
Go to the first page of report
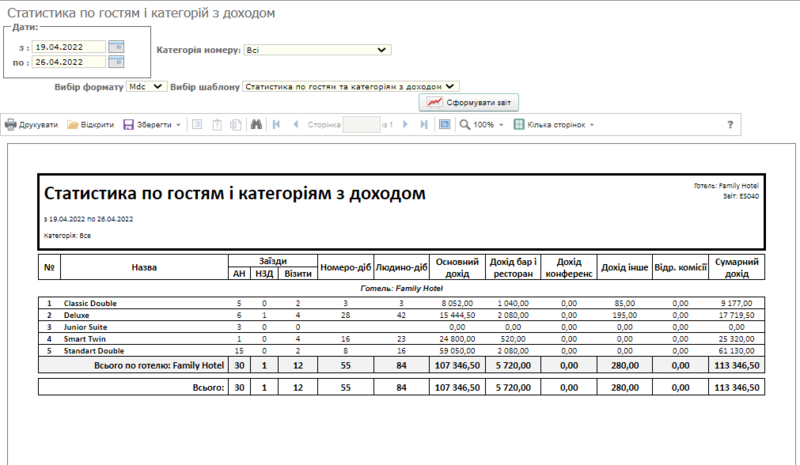(275, 125)
